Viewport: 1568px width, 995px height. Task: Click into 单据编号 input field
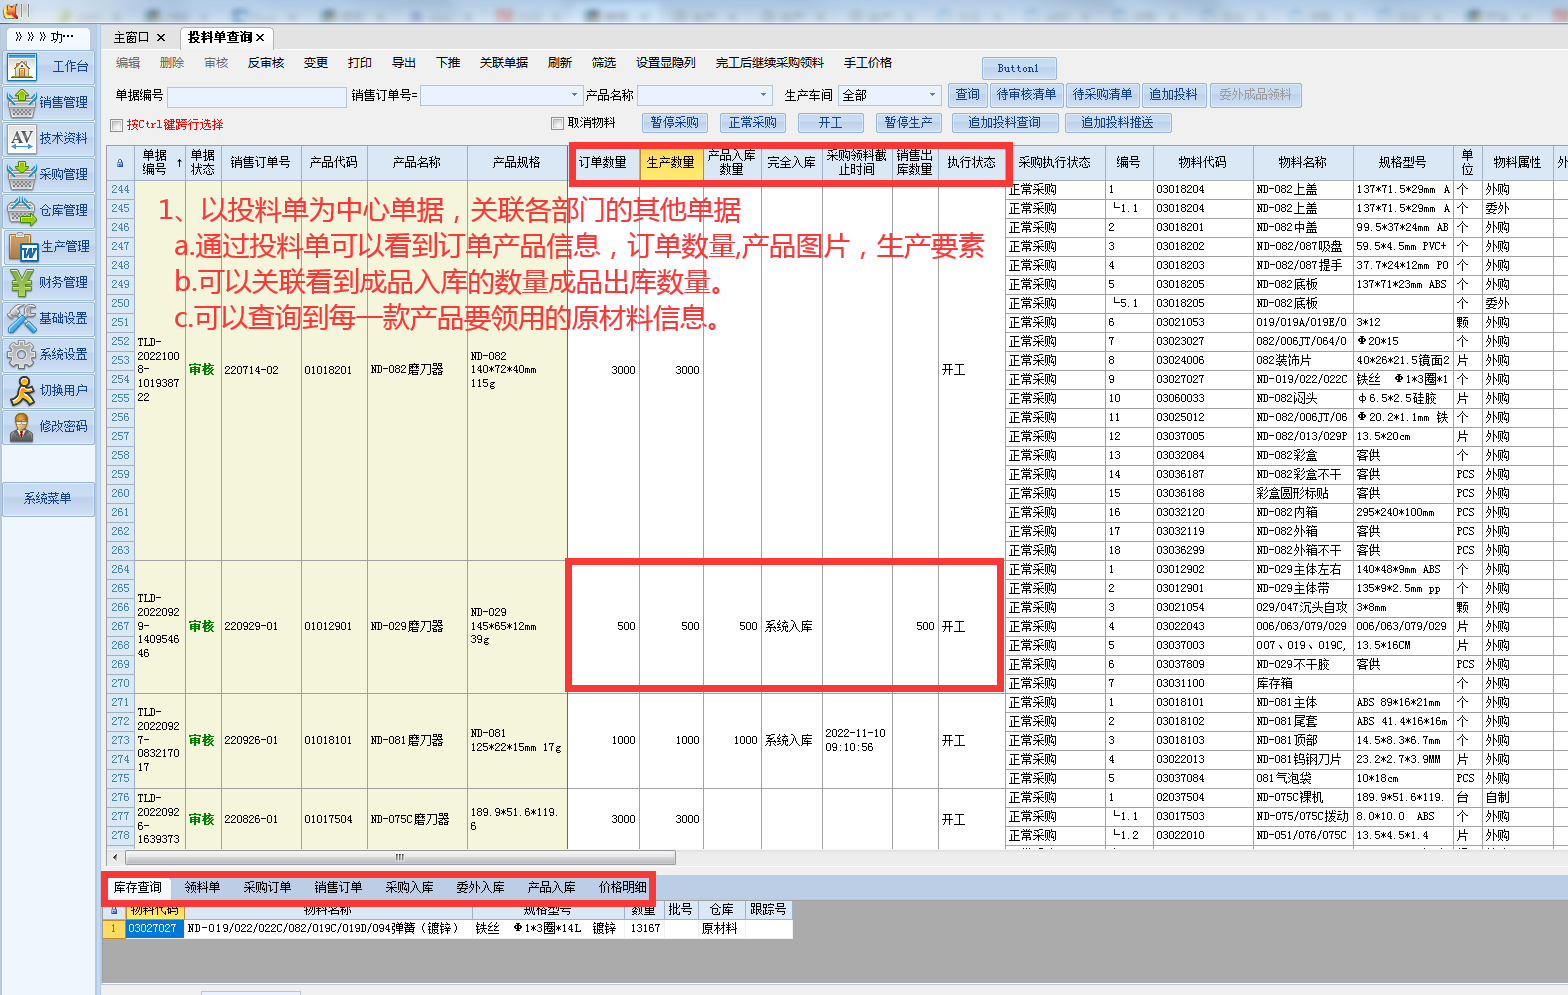[256, 96]
